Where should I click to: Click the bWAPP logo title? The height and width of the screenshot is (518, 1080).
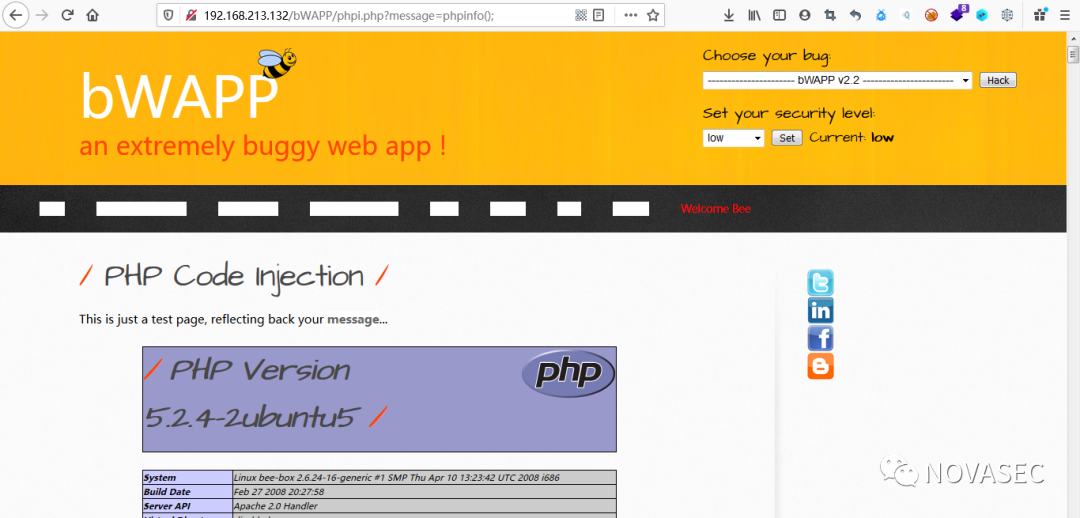tap(179, 95)
